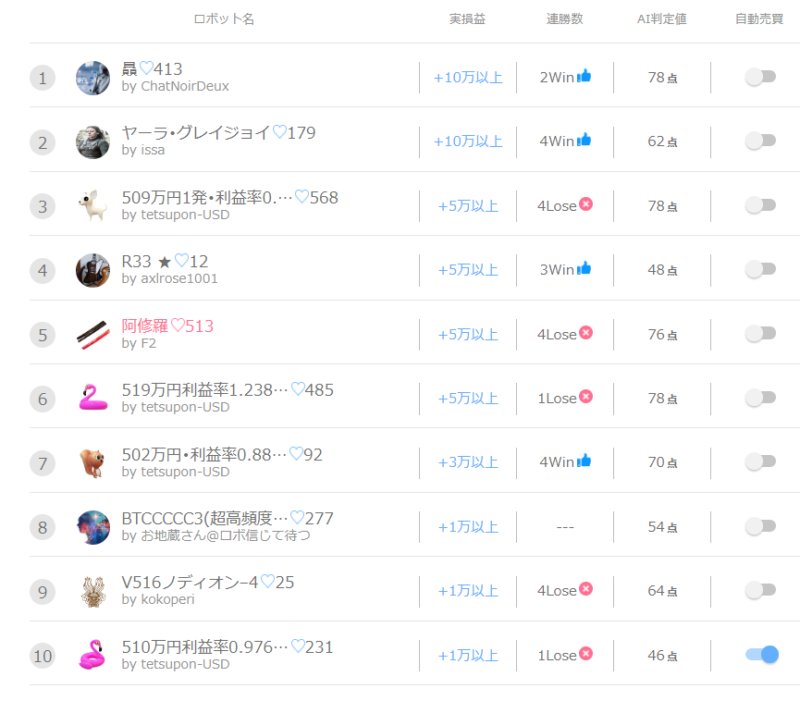Viewport: 800px width, 701px height.
Task: Disable the auto-trading toggle for rank 10
Action: (762, 654)
